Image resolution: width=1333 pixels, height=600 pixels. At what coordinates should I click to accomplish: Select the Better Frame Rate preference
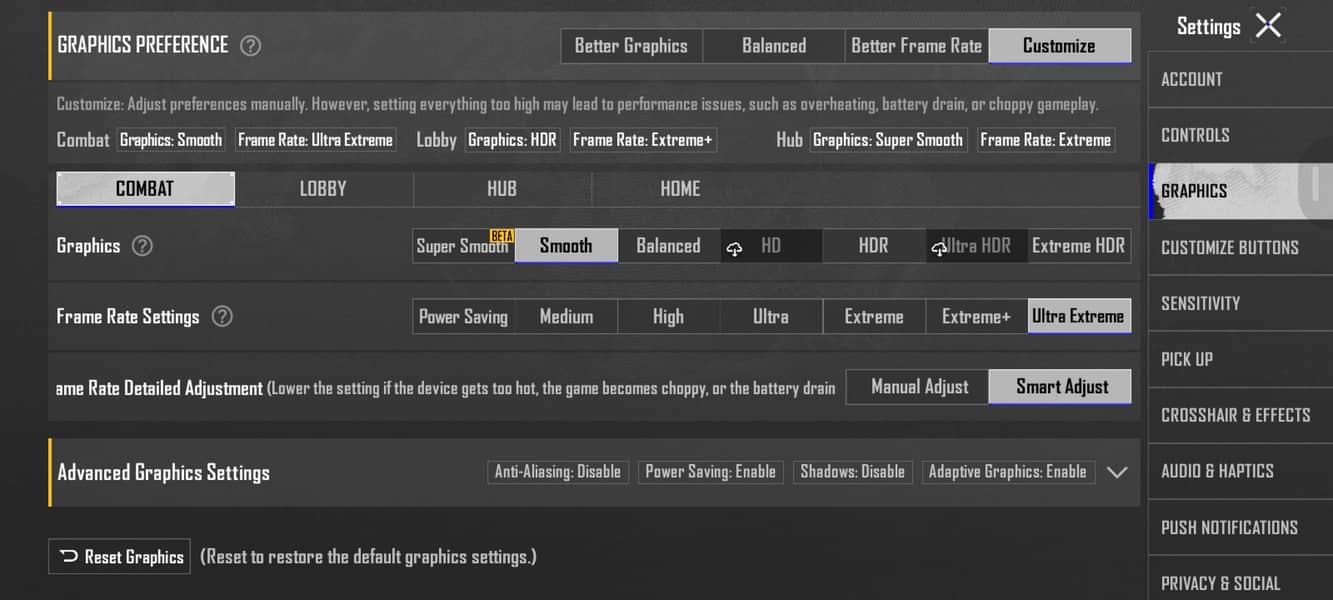click(917, 46)
